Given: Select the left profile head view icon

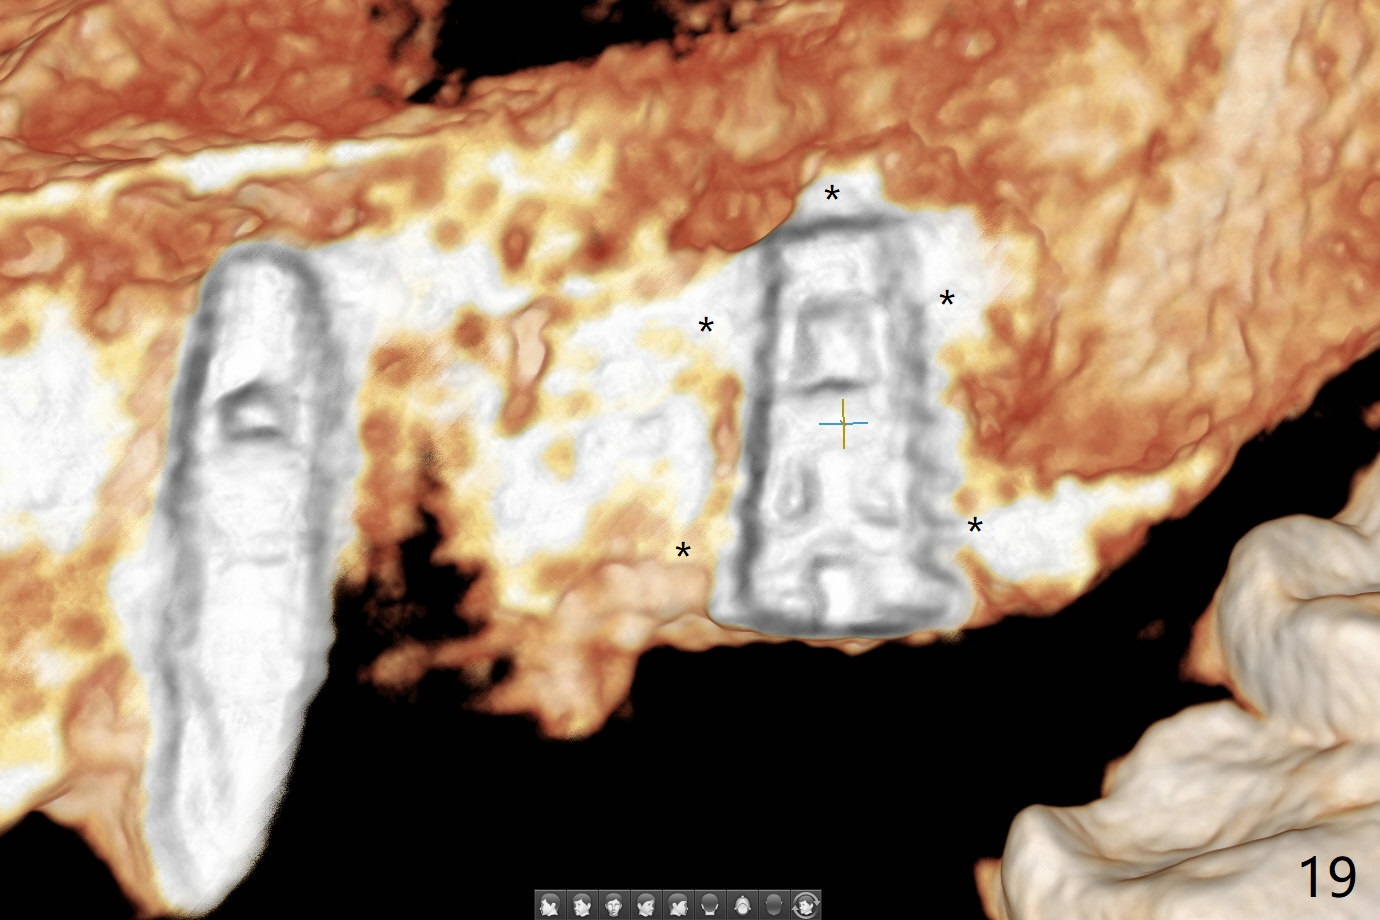Looking at the screenshot, I should click(x=549, y=905).
